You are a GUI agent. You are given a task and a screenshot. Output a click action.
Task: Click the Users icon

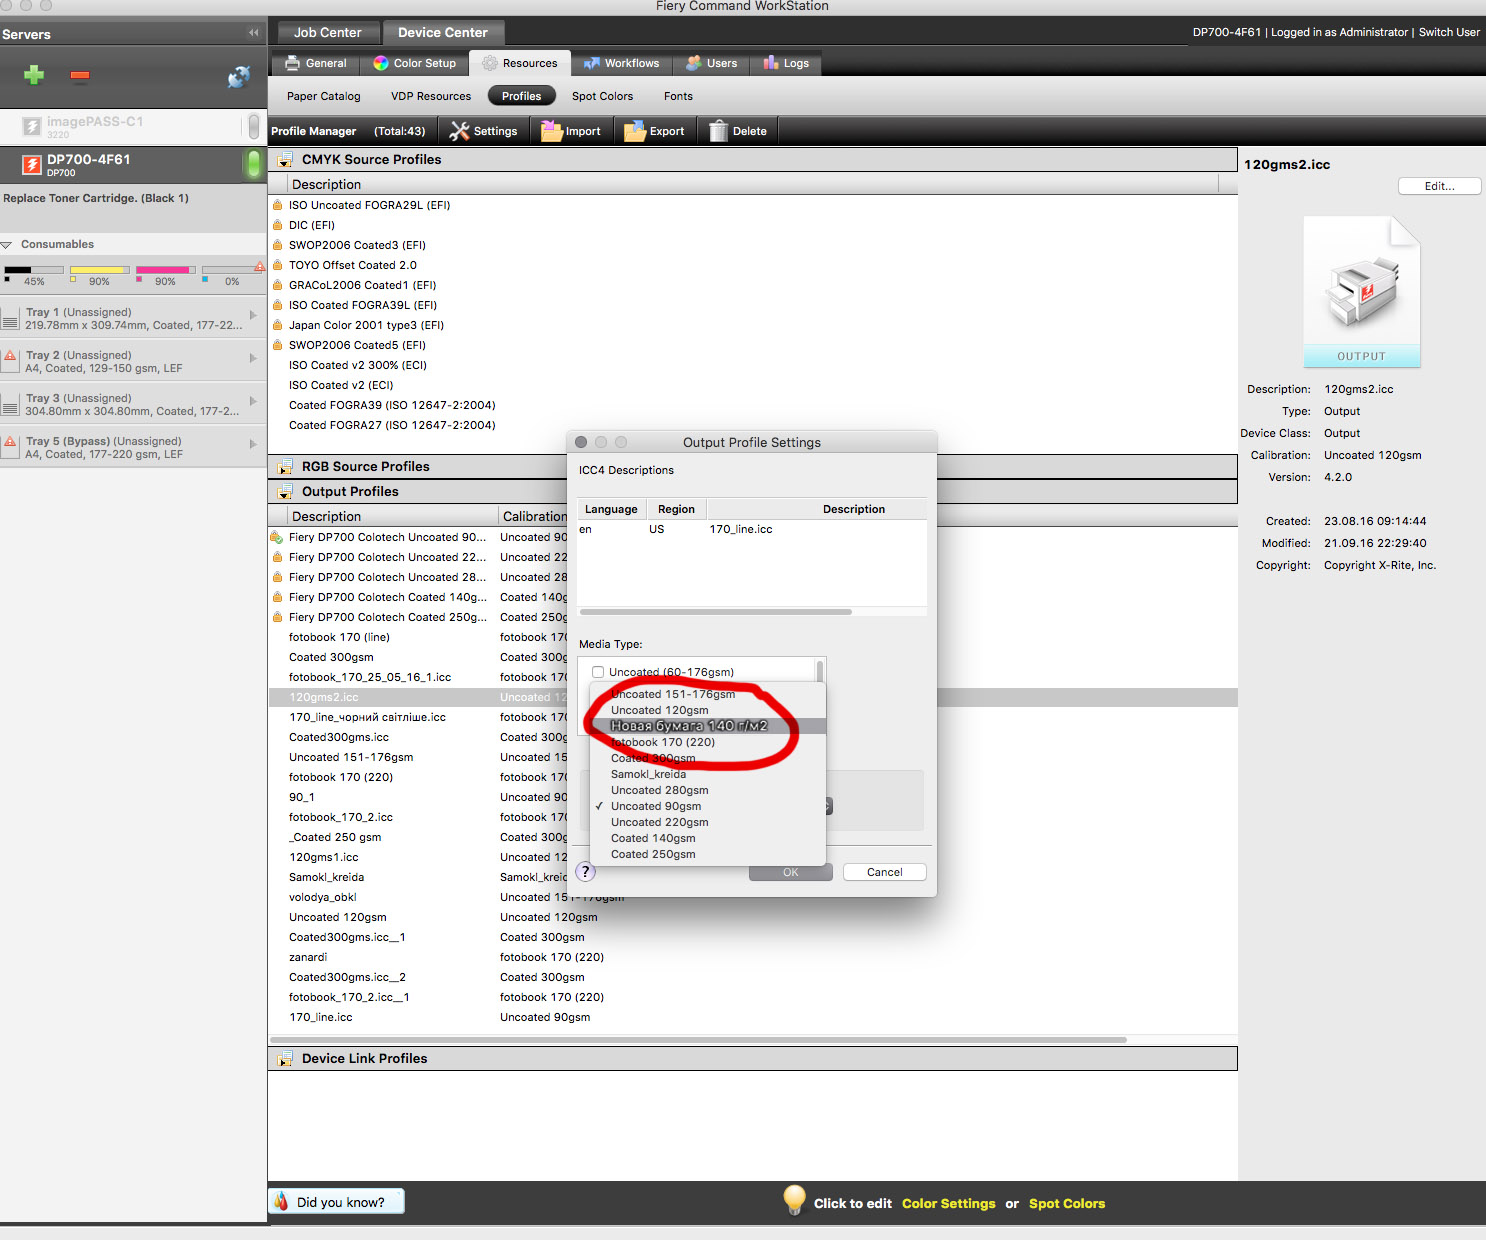(694, 63)
